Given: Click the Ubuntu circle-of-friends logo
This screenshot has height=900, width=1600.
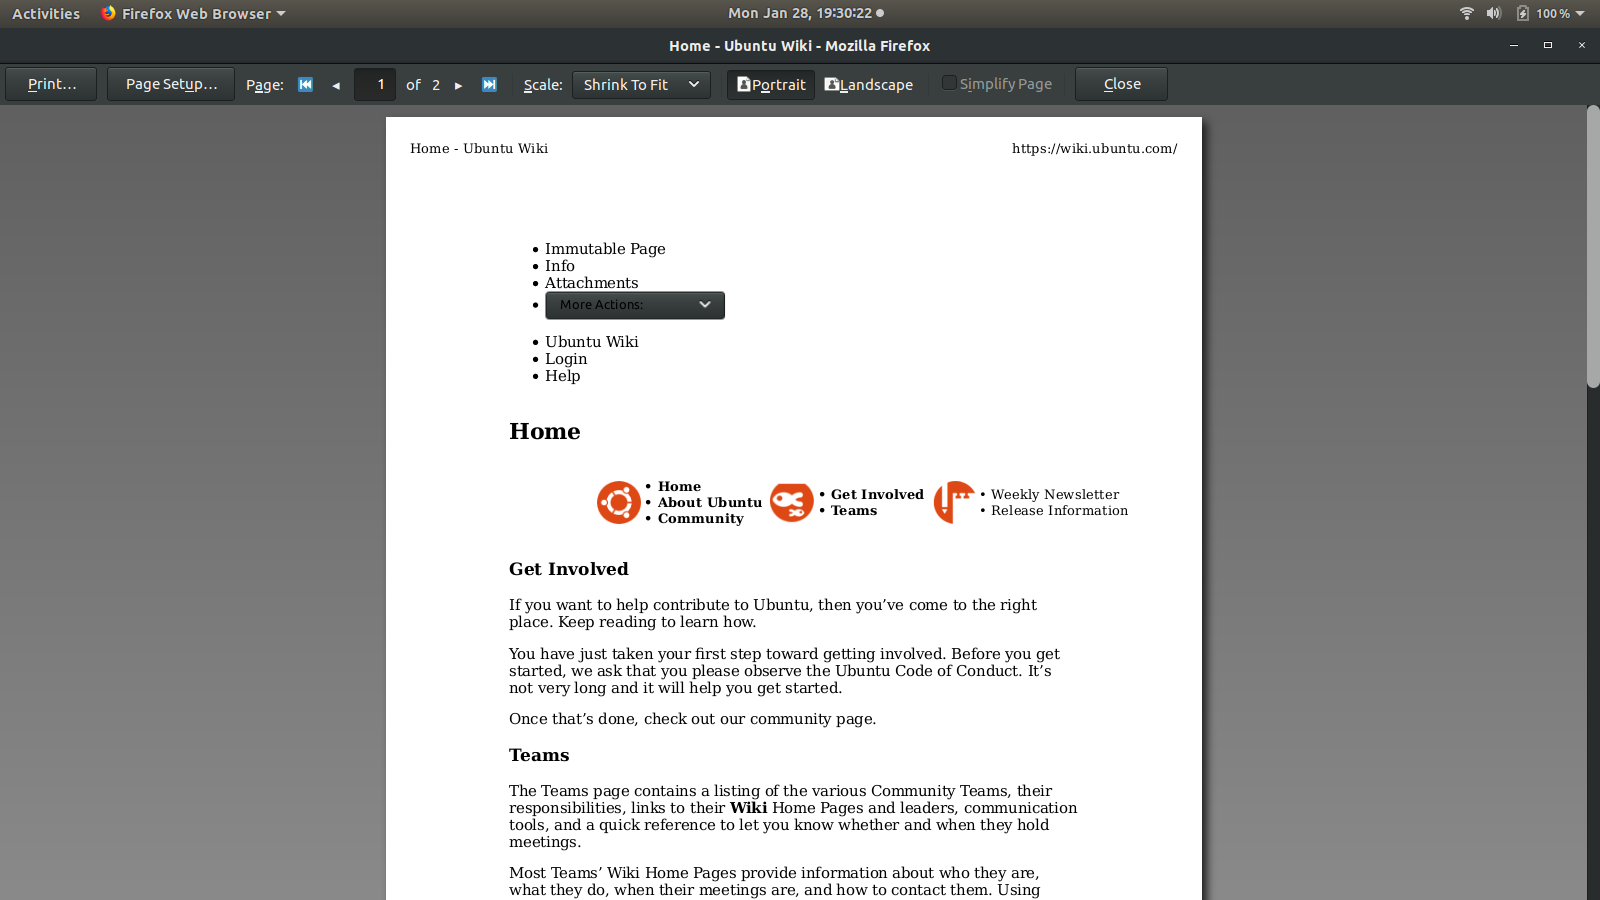Looking at the screenshot, I should (x=619, y=502).
